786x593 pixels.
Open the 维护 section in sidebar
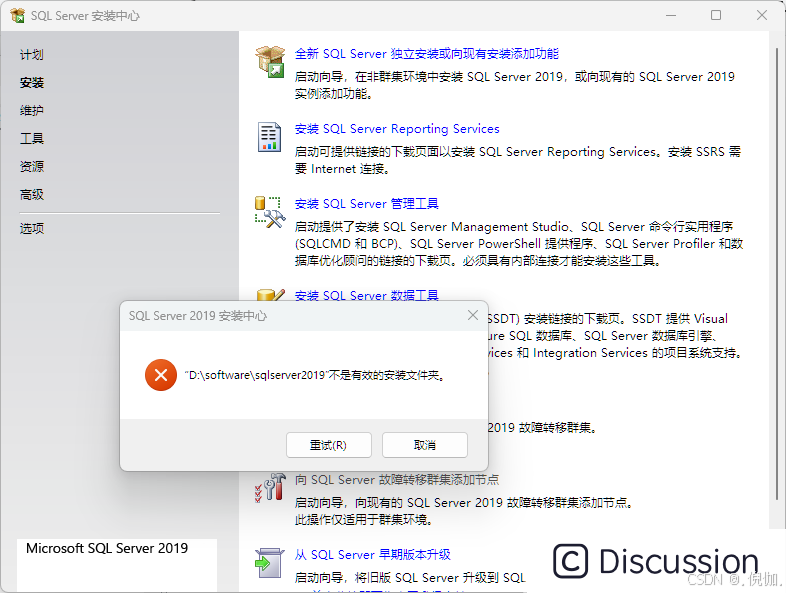(32, 110)
